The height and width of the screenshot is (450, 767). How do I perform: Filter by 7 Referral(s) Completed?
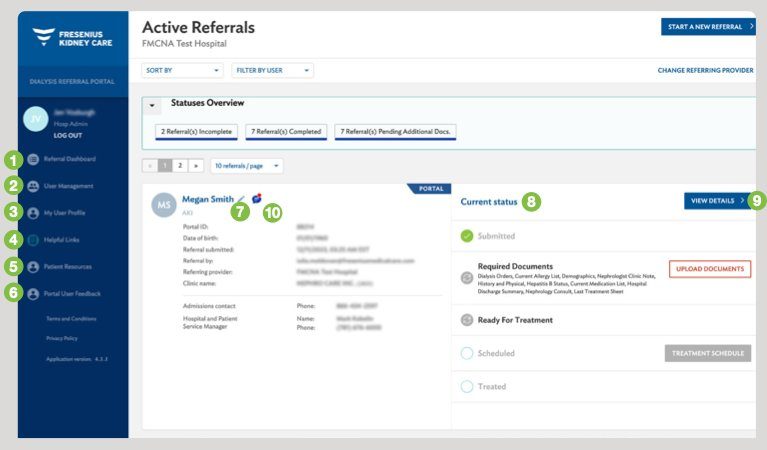tap(286, 132)
